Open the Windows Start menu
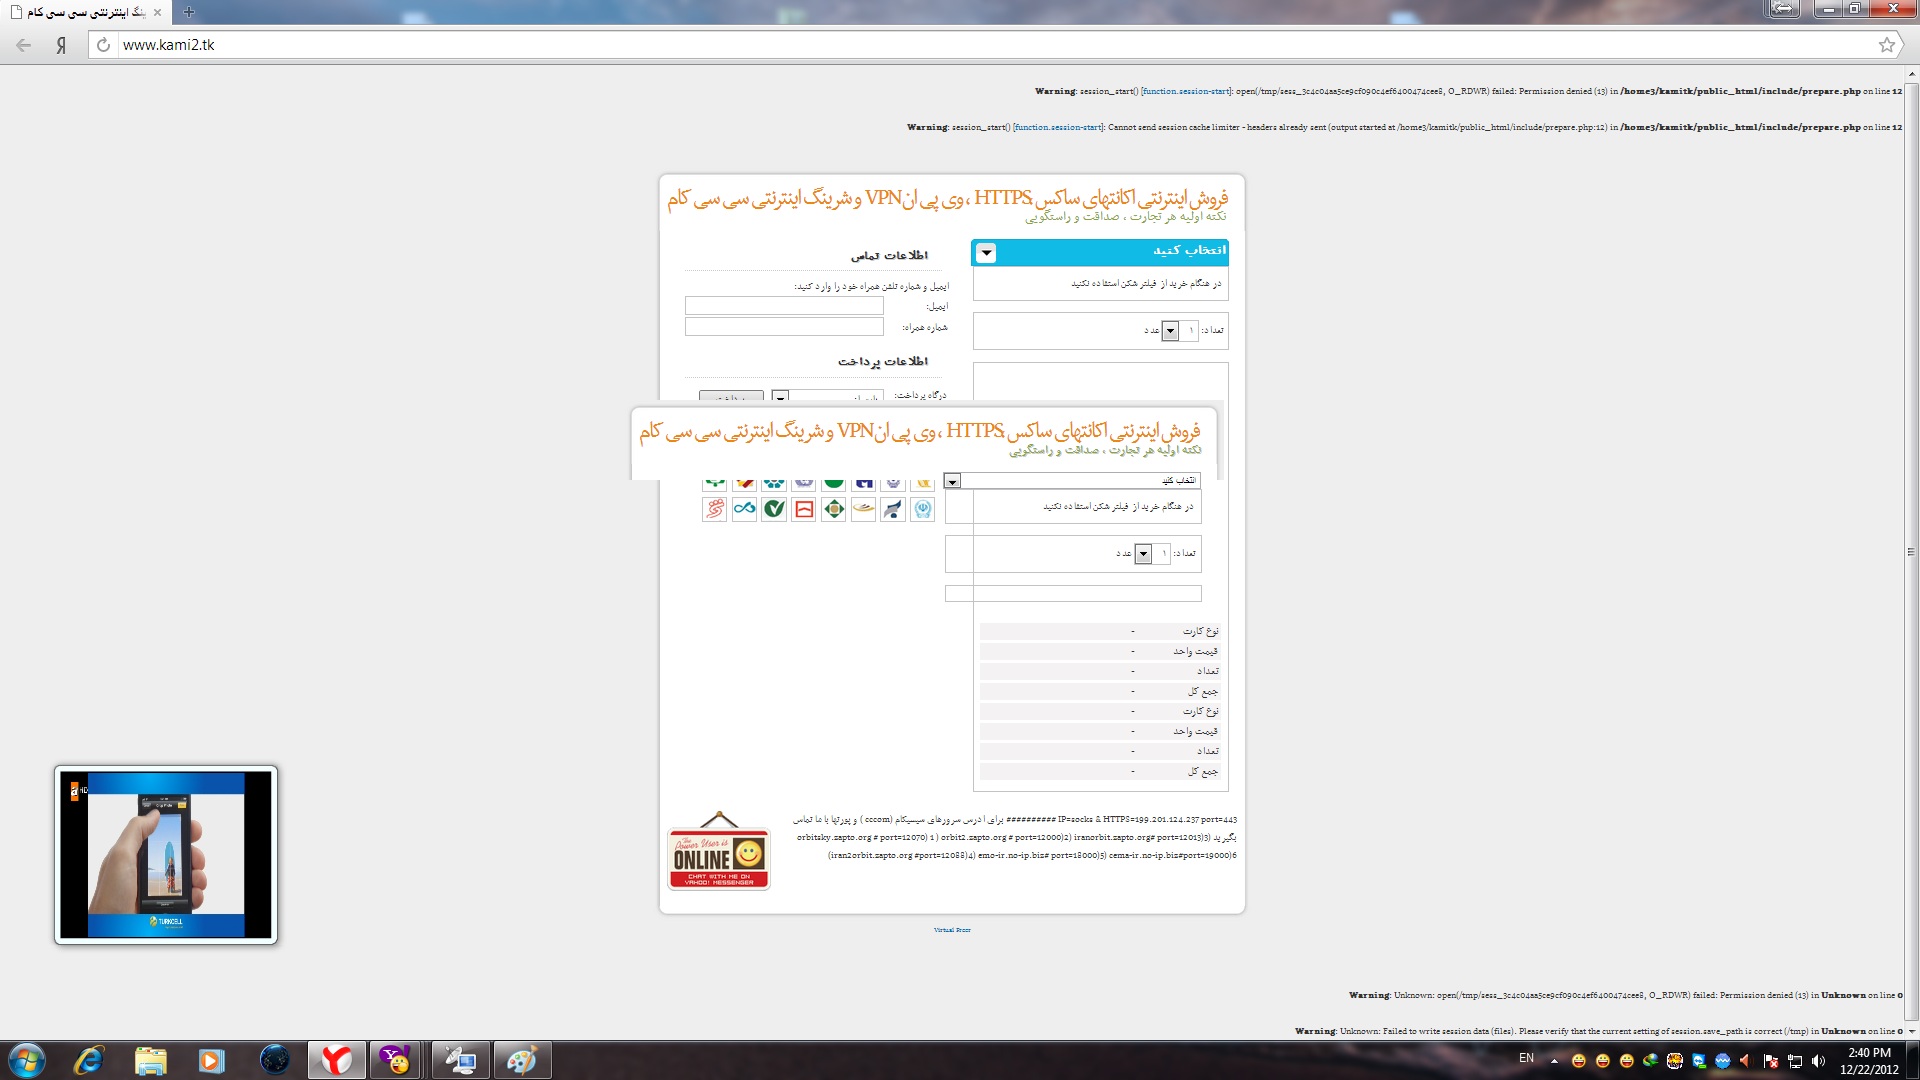Screen dimensions: 1920x1080 click(x=26, y=1060)
